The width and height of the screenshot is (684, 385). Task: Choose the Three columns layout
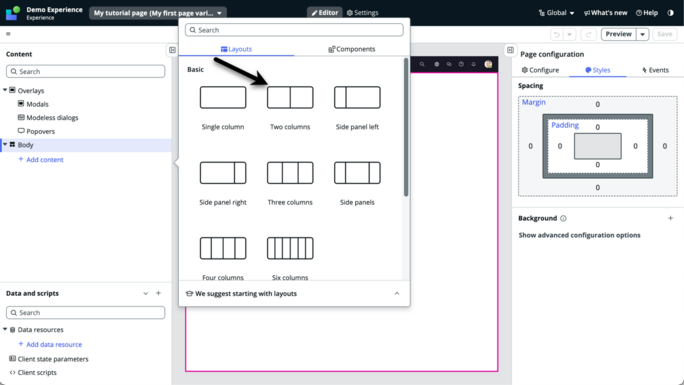point(290,173)
